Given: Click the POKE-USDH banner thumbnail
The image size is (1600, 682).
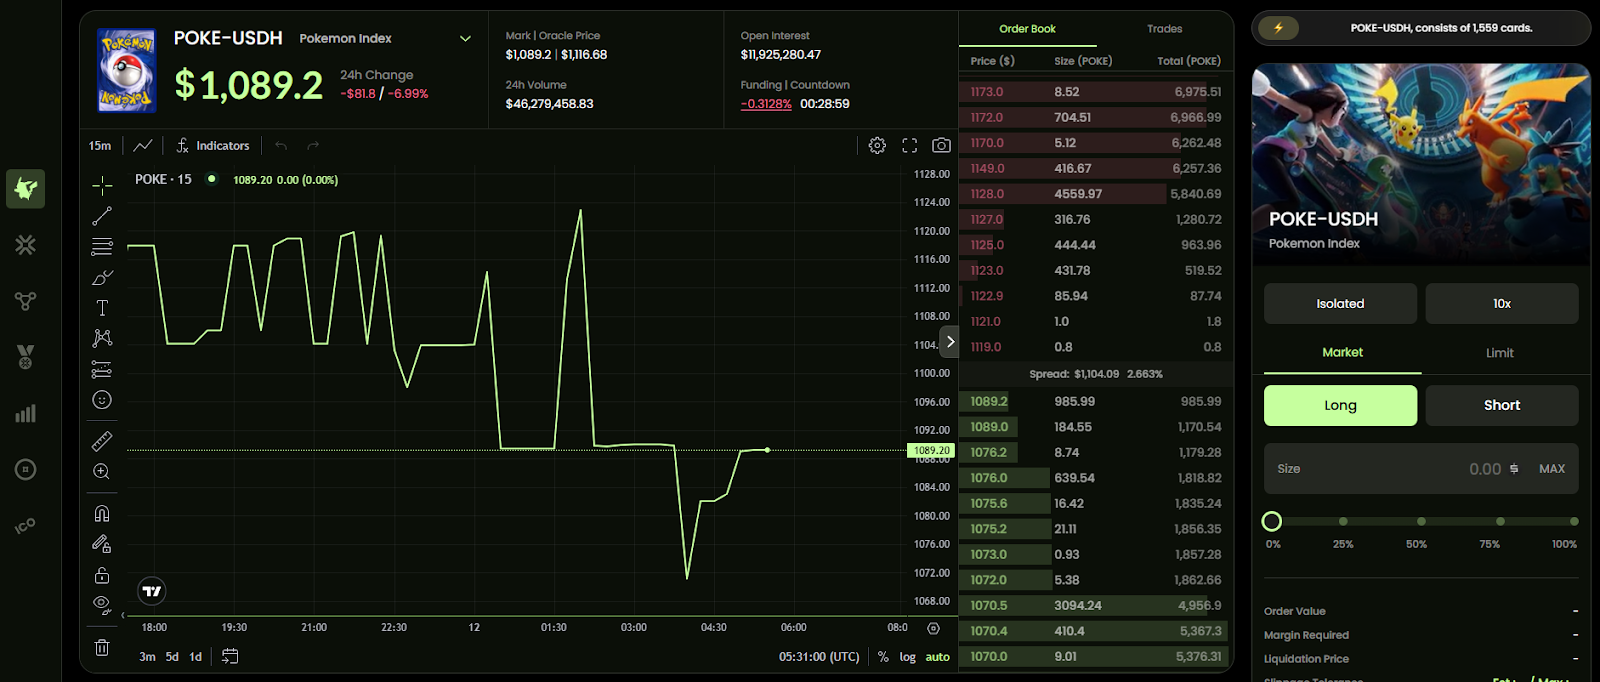Looking at the screenshot, I should 1421,165.
